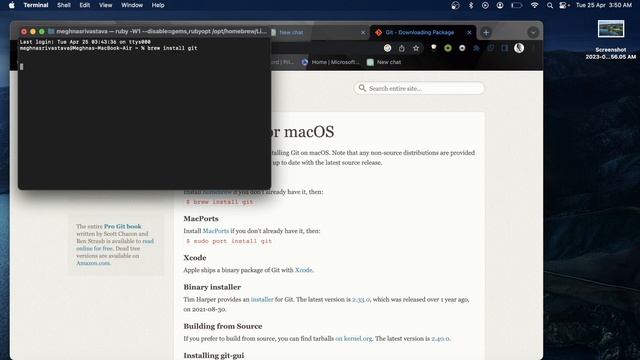Toggle the browser side panel icon
Image resolution: width=640 pixels, height=360 pixels.
(505, 48)
